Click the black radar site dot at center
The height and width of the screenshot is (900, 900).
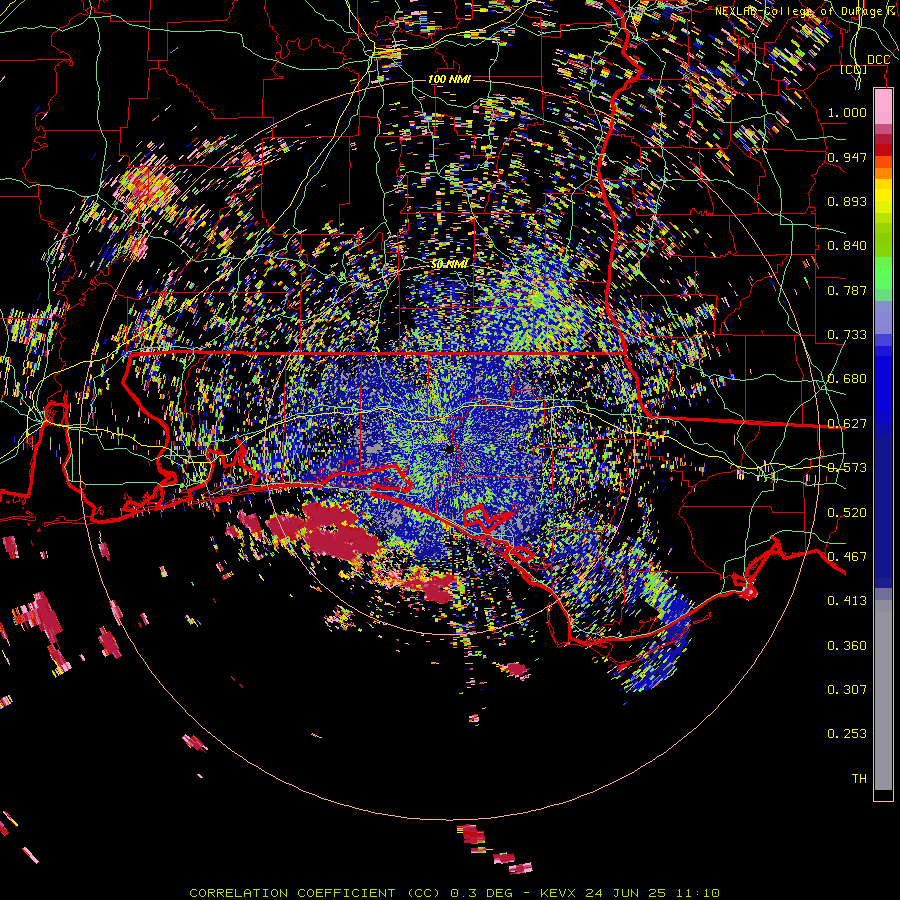pos(449,449)
